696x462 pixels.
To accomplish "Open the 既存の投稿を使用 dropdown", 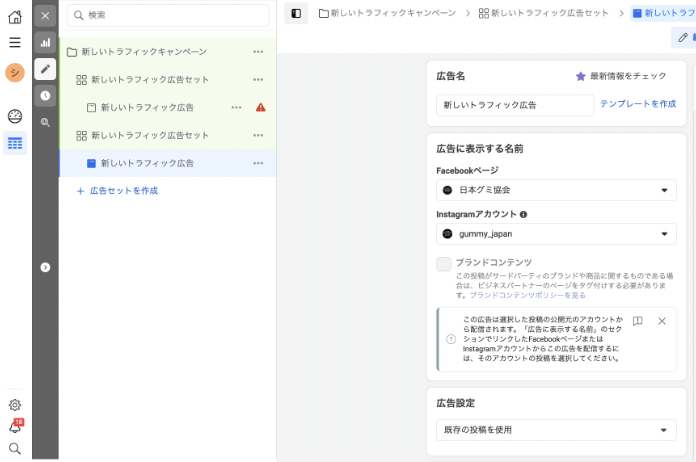I will [x=556, y=430].
